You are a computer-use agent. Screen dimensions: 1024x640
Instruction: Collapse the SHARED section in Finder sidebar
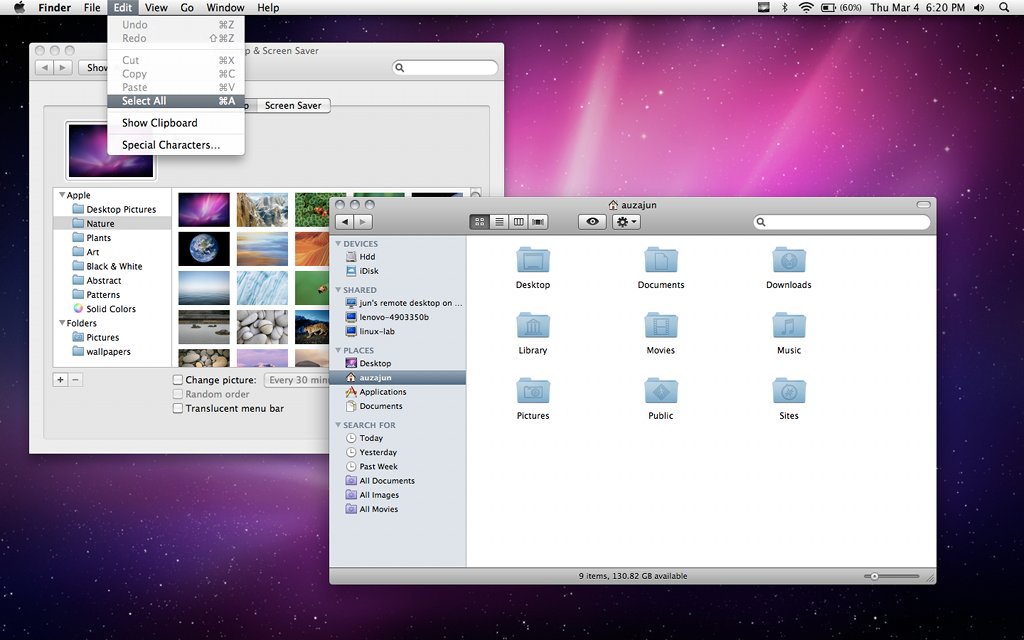[x=338, y=289]
